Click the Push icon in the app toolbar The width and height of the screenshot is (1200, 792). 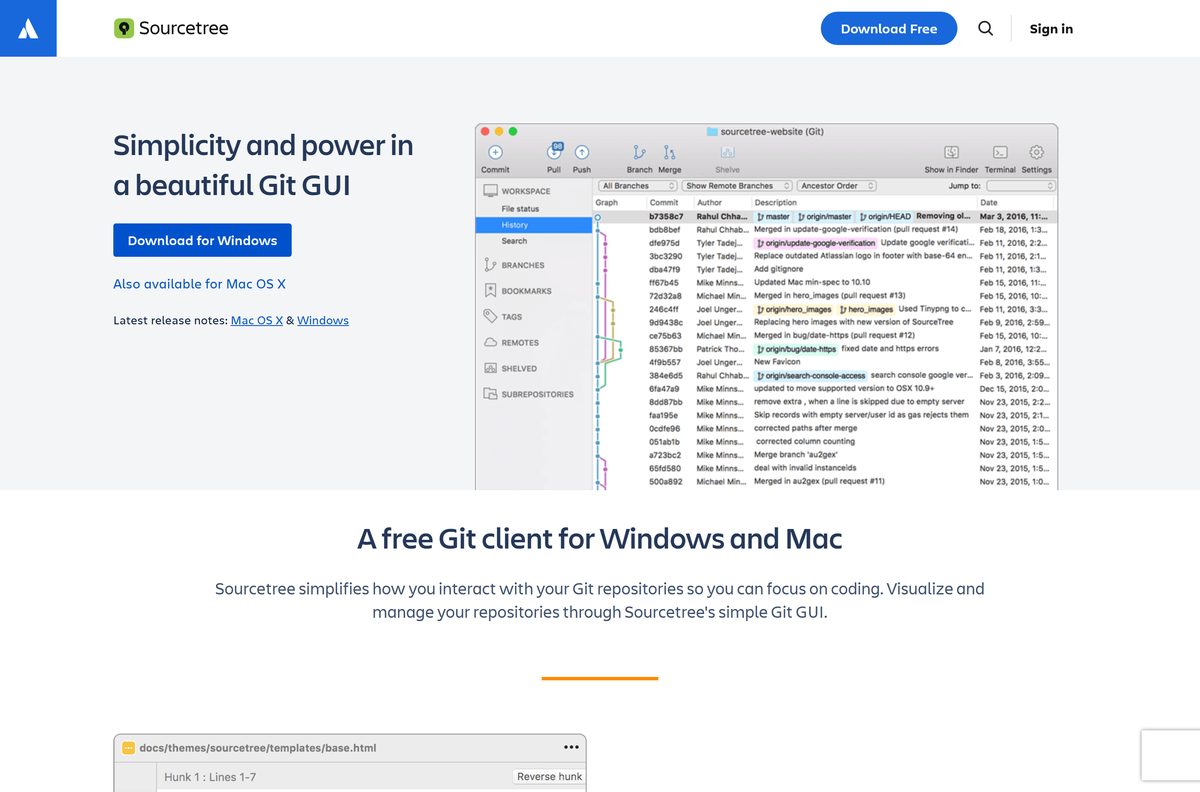(x=582, y=152)
